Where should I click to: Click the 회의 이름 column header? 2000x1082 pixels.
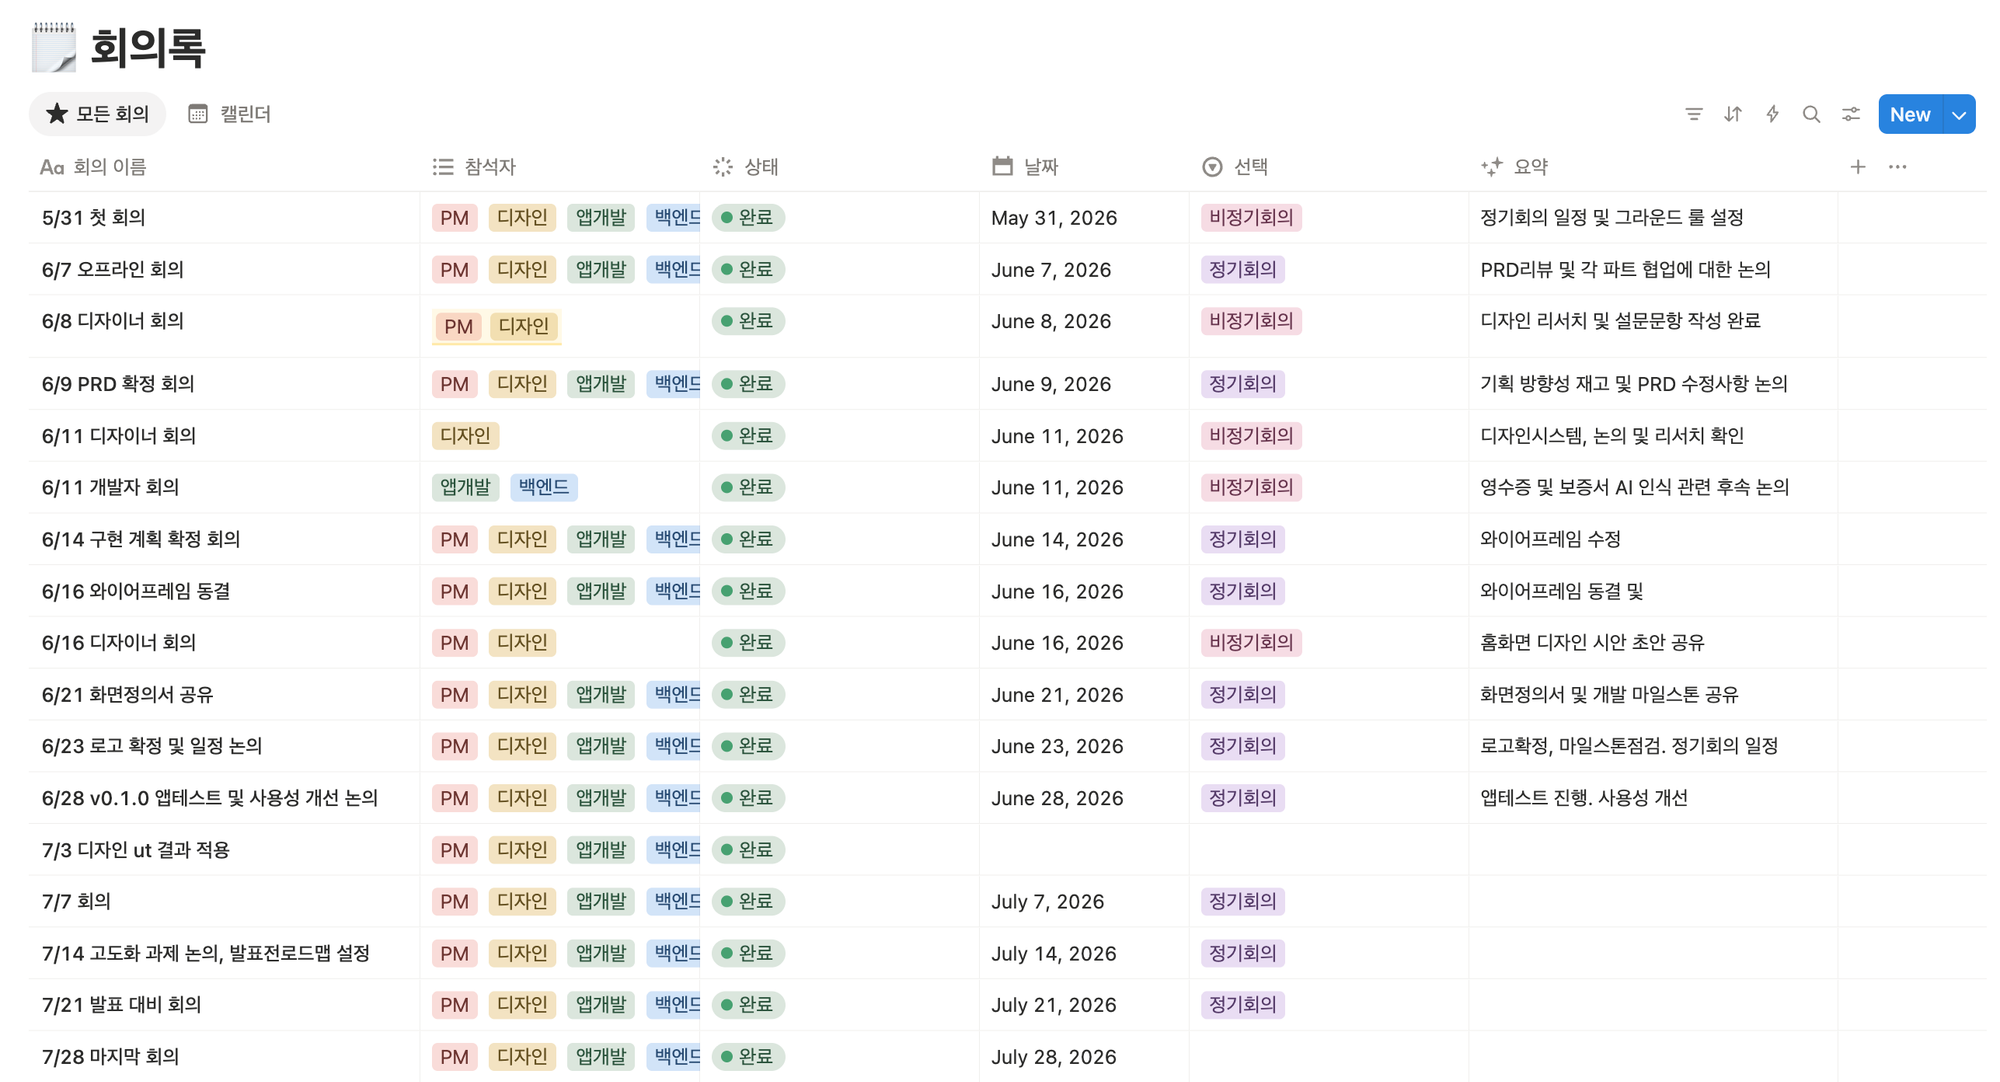point(93,167)
